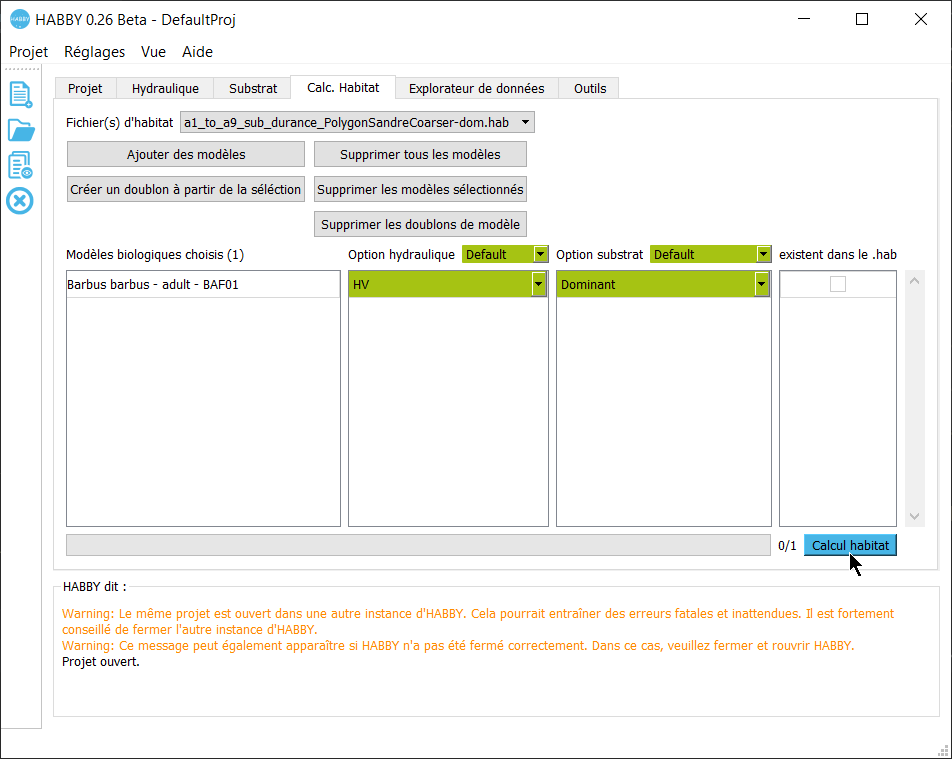The width and height of the screenshot is (952, 759).
Task: Switch to the Hydraulique tab
Action: [x=165, y=88]
